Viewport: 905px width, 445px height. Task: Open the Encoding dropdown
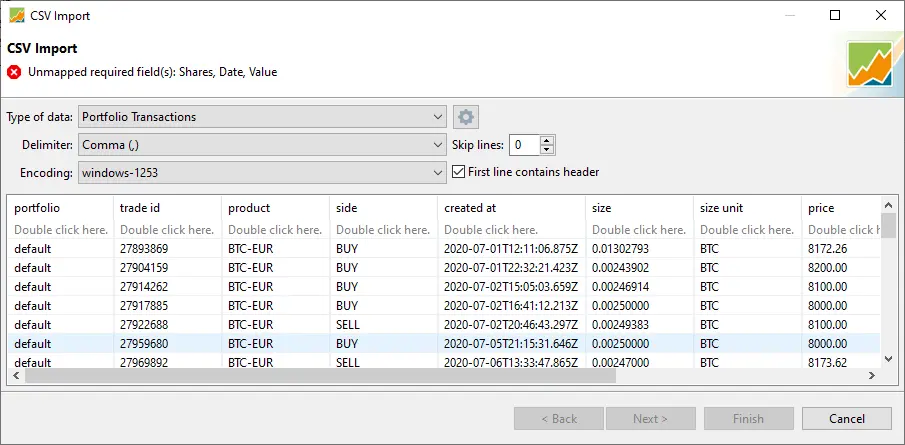point(262,173)
